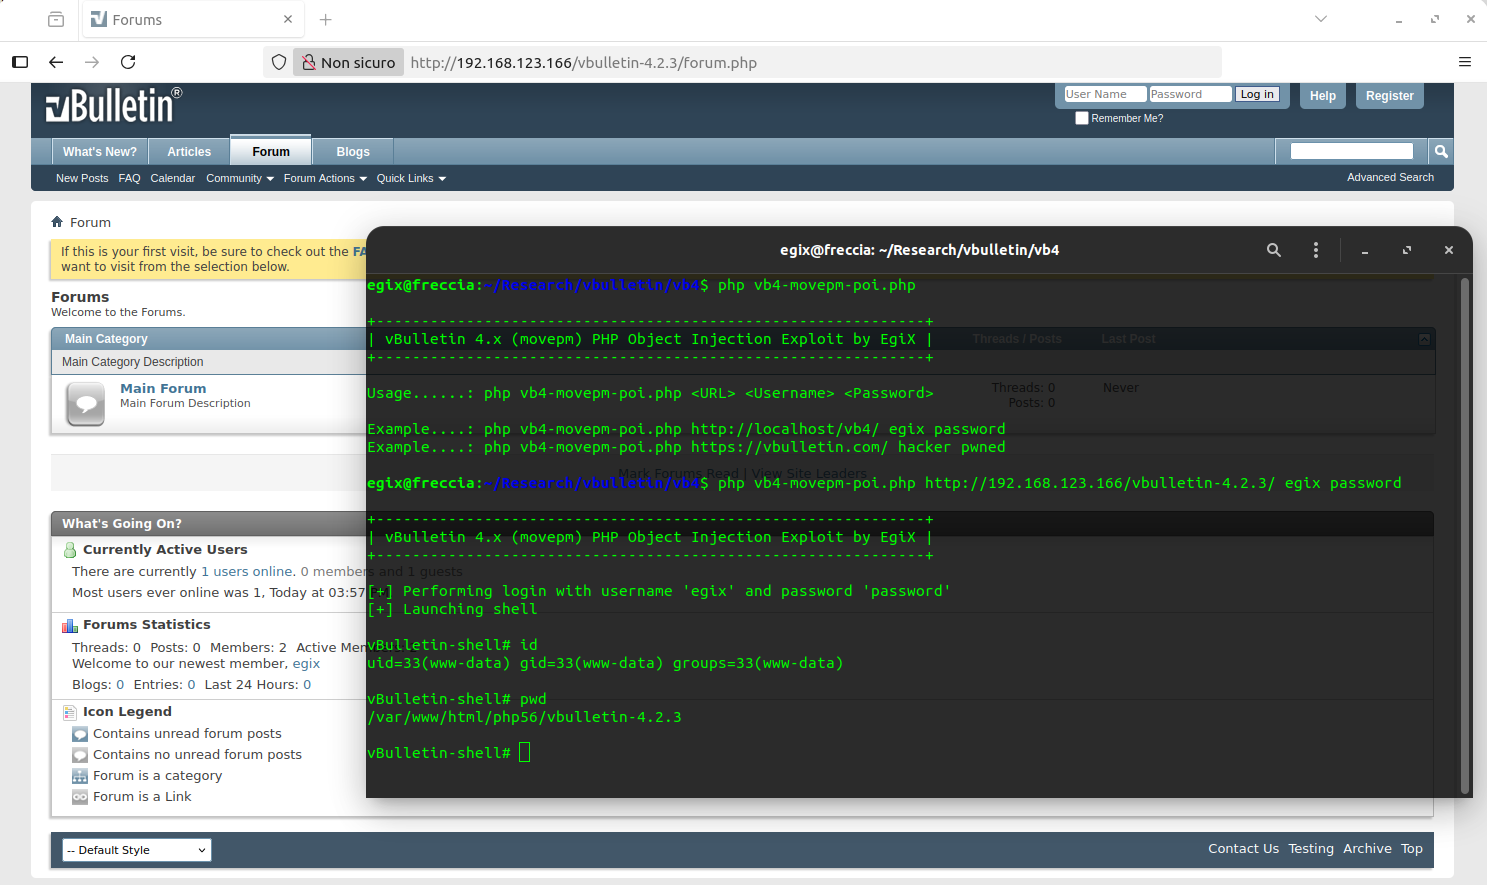This screenshot has width=1487, height=885.
Task: Click the forum search magnifier button
Action: (1441, 151)
